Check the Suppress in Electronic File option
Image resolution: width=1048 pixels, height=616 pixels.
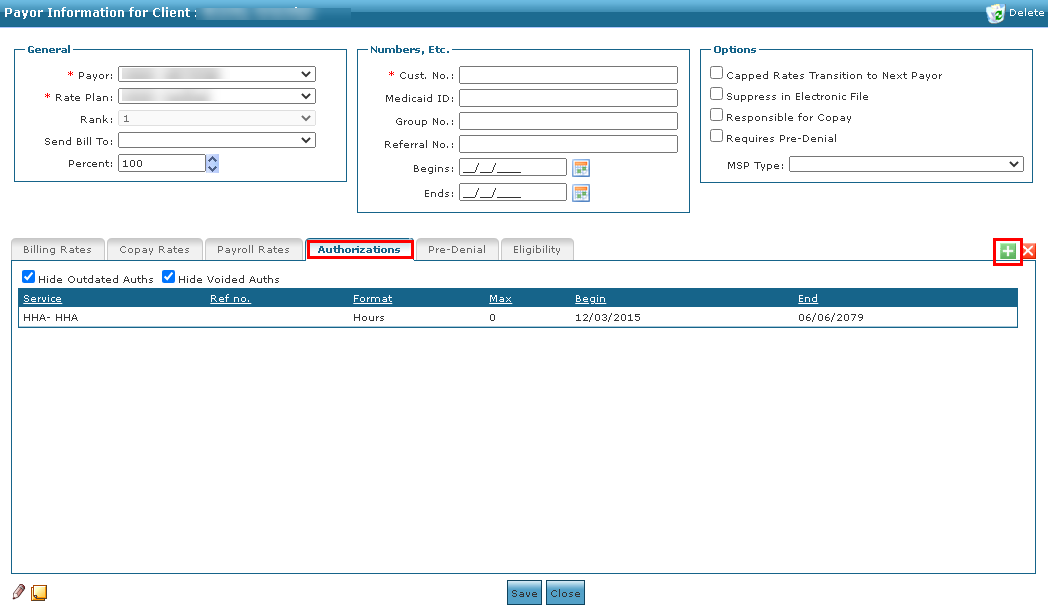pyautogui.click(x=716, y=94)
